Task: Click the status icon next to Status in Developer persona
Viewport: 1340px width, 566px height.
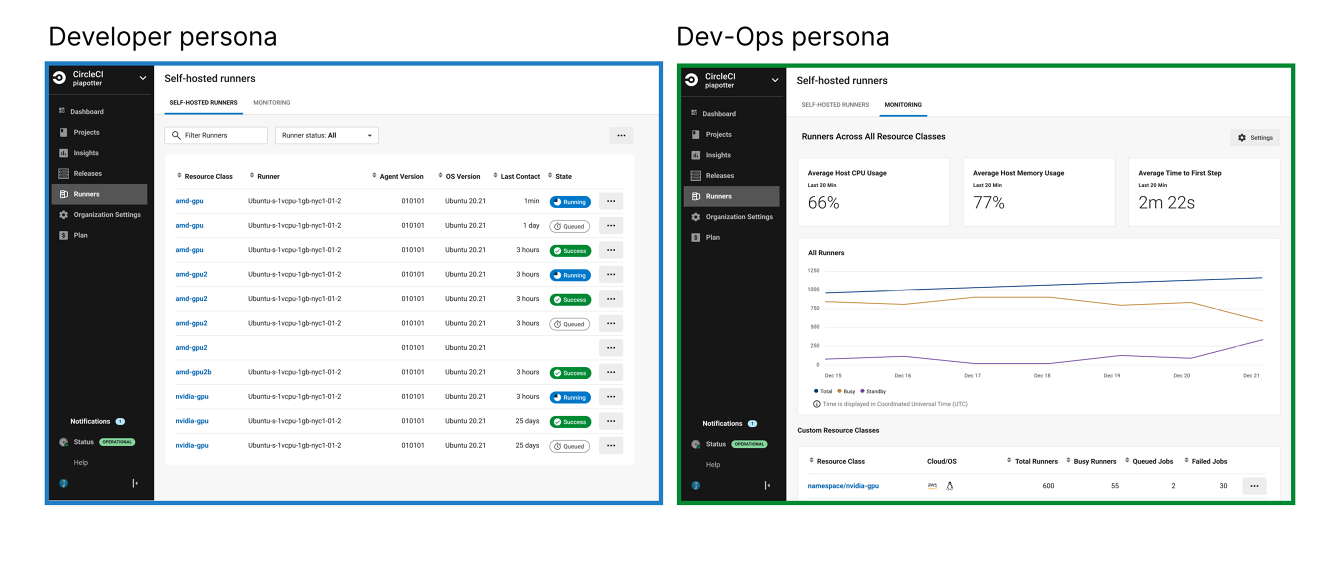Action: 64,442
